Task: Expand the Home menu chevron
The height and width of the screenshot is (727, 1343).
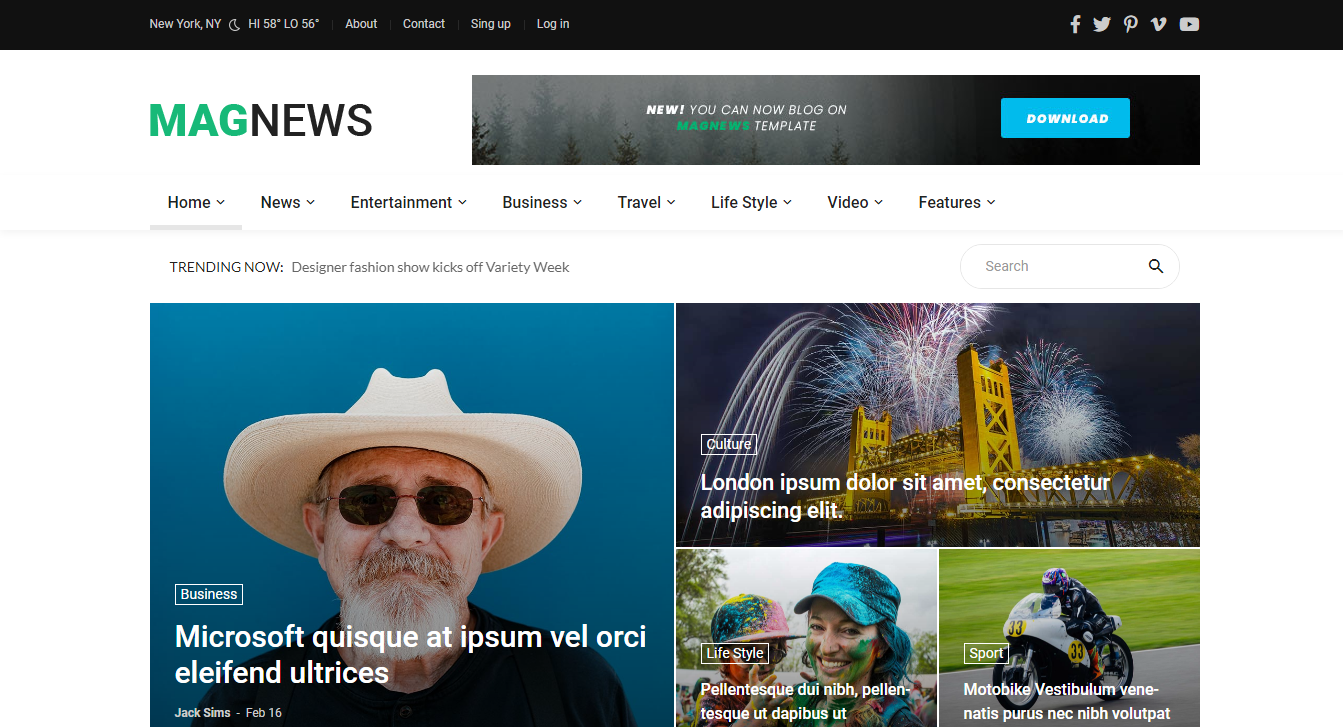Action: click(x=221, y=202)
